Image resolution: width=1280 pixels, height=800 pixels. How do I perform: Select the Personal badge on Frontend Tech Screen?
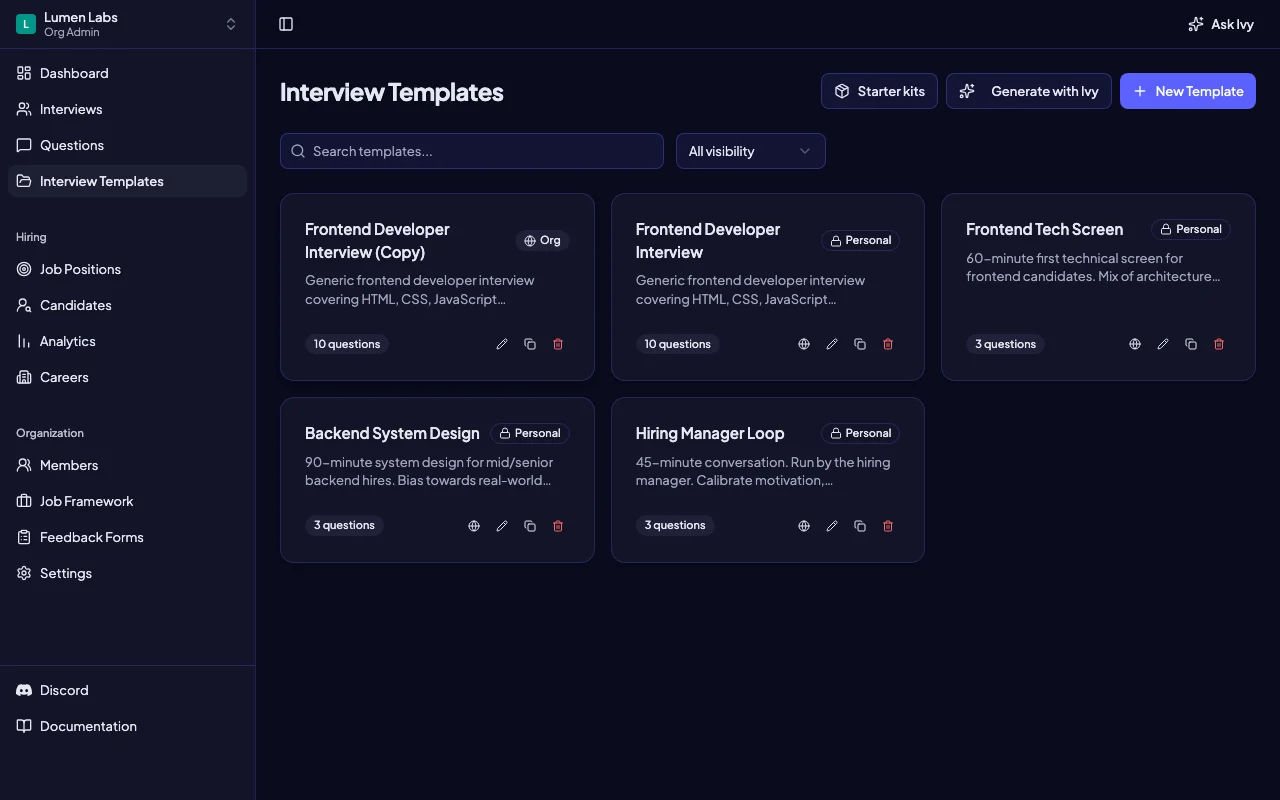pos(1191,229)
